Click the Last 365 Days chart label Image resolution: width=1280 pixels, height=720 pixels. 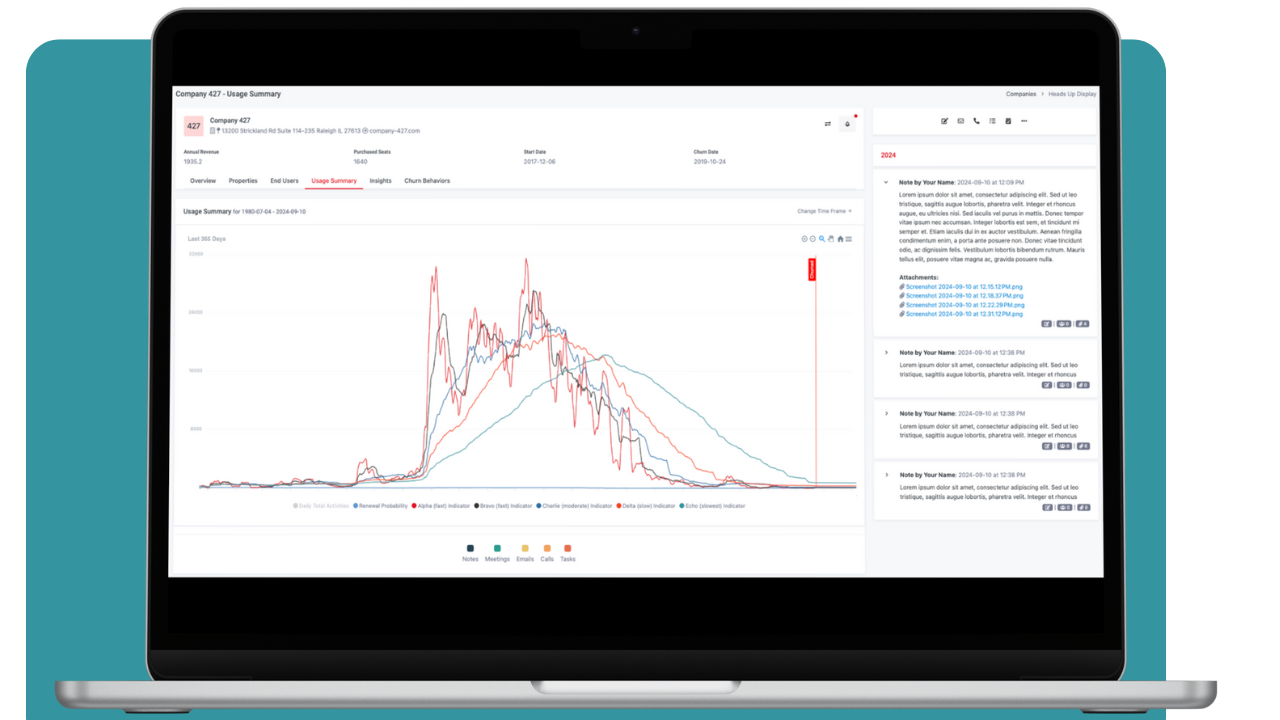point(207,239)
